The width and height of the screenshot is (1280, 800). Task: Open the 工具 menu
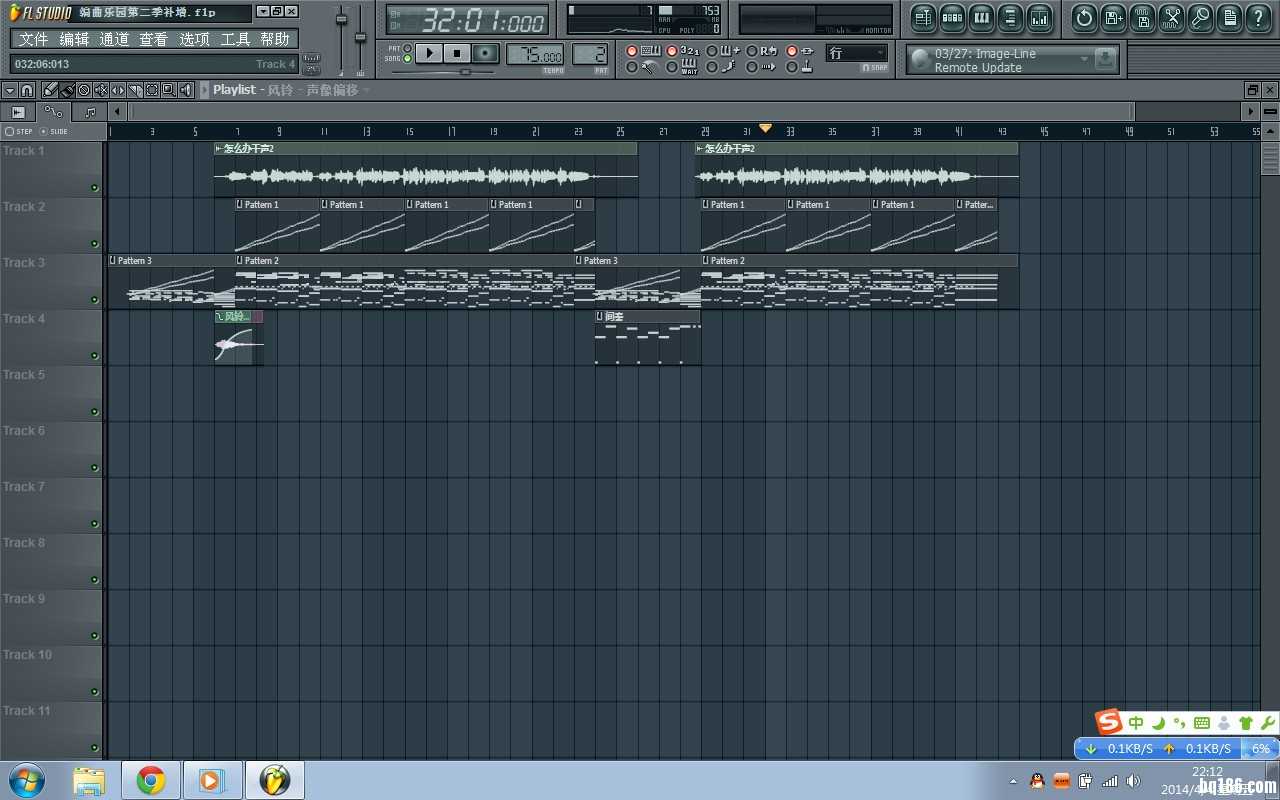[235, 39]
